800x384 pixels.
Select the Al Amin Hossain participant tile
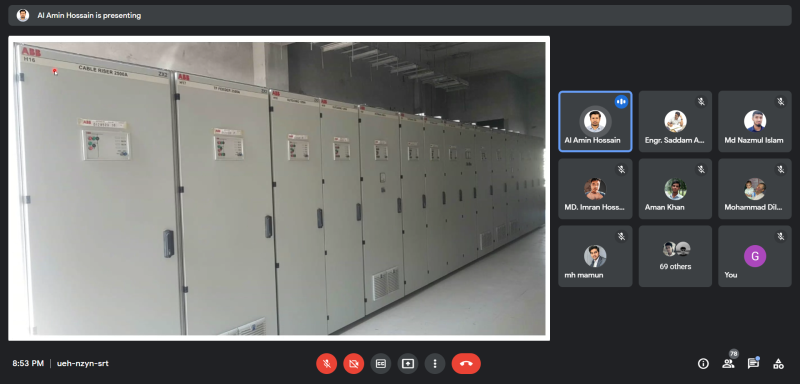(x=595, y=121)
